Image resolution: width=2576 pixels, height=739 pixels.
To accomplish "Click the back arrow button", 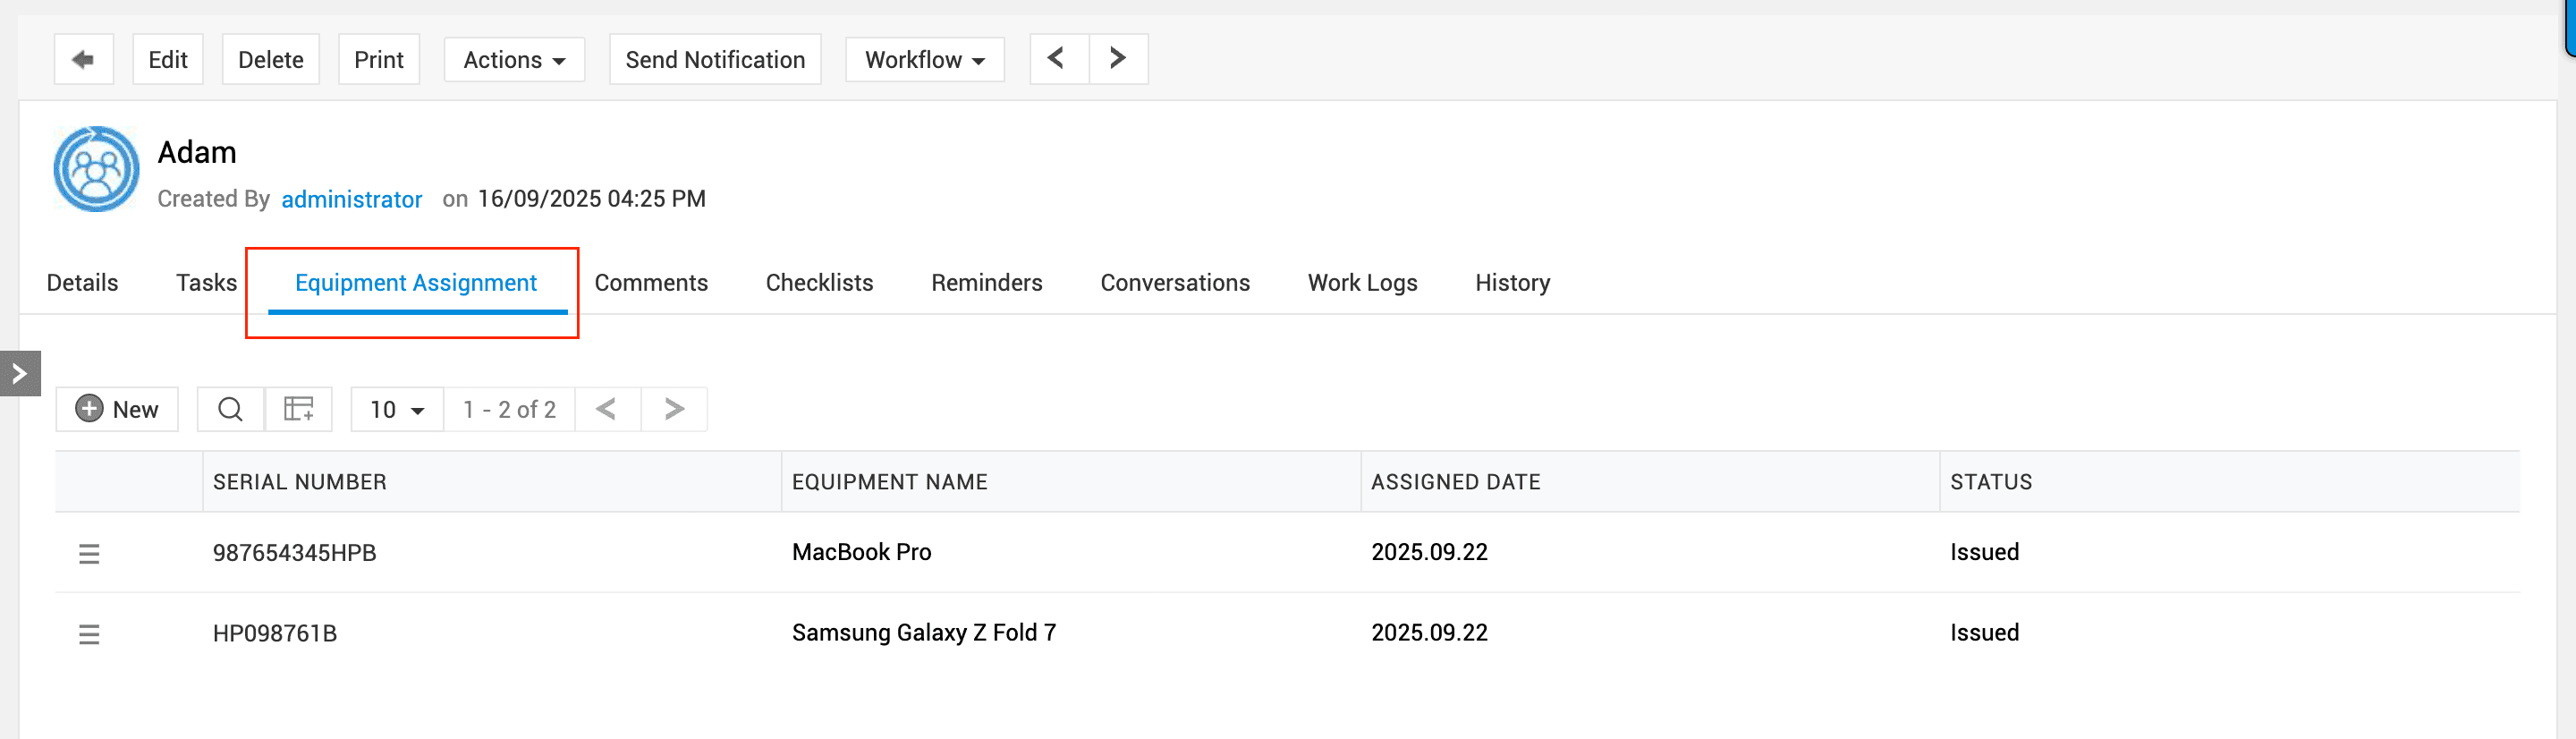I will click(x=84, y=59).
